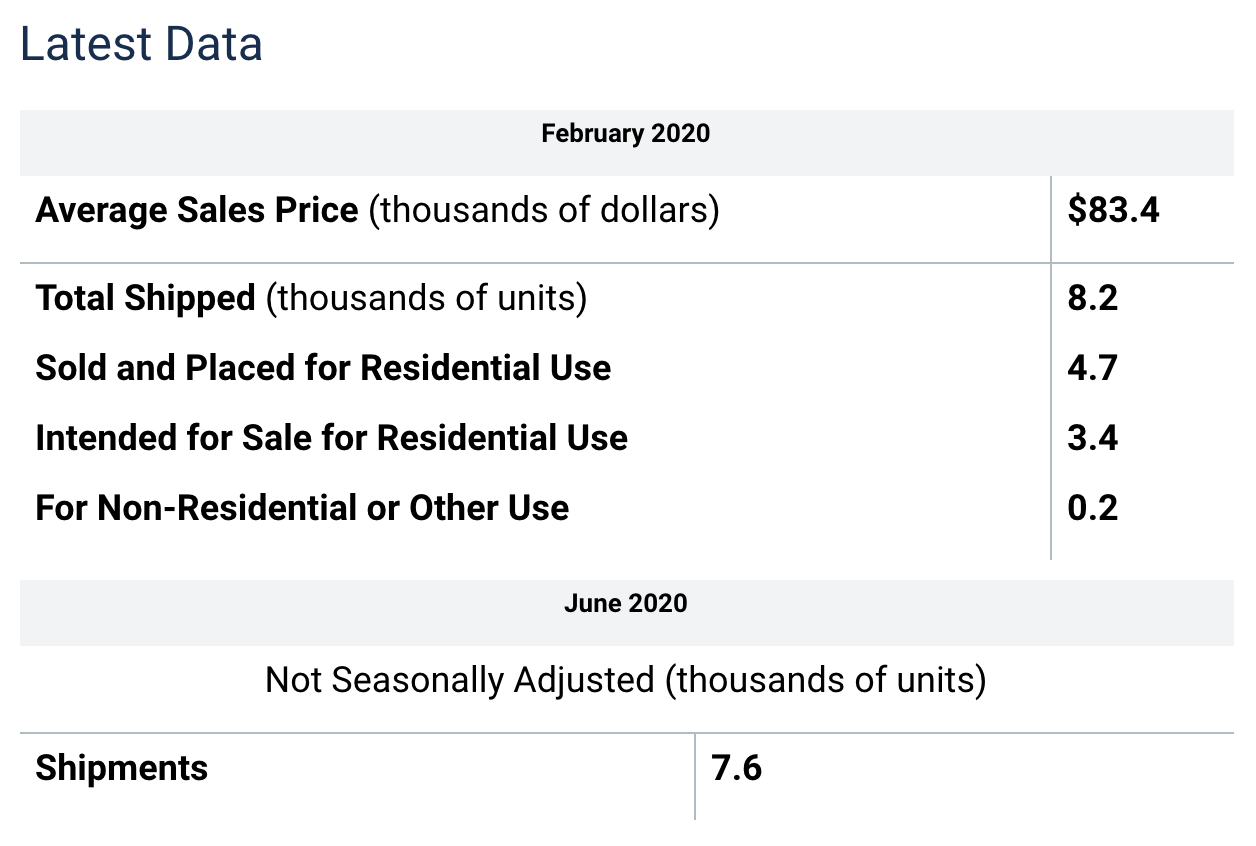Click the Latest Data heading
The image size is (1256, 846).
141,46
